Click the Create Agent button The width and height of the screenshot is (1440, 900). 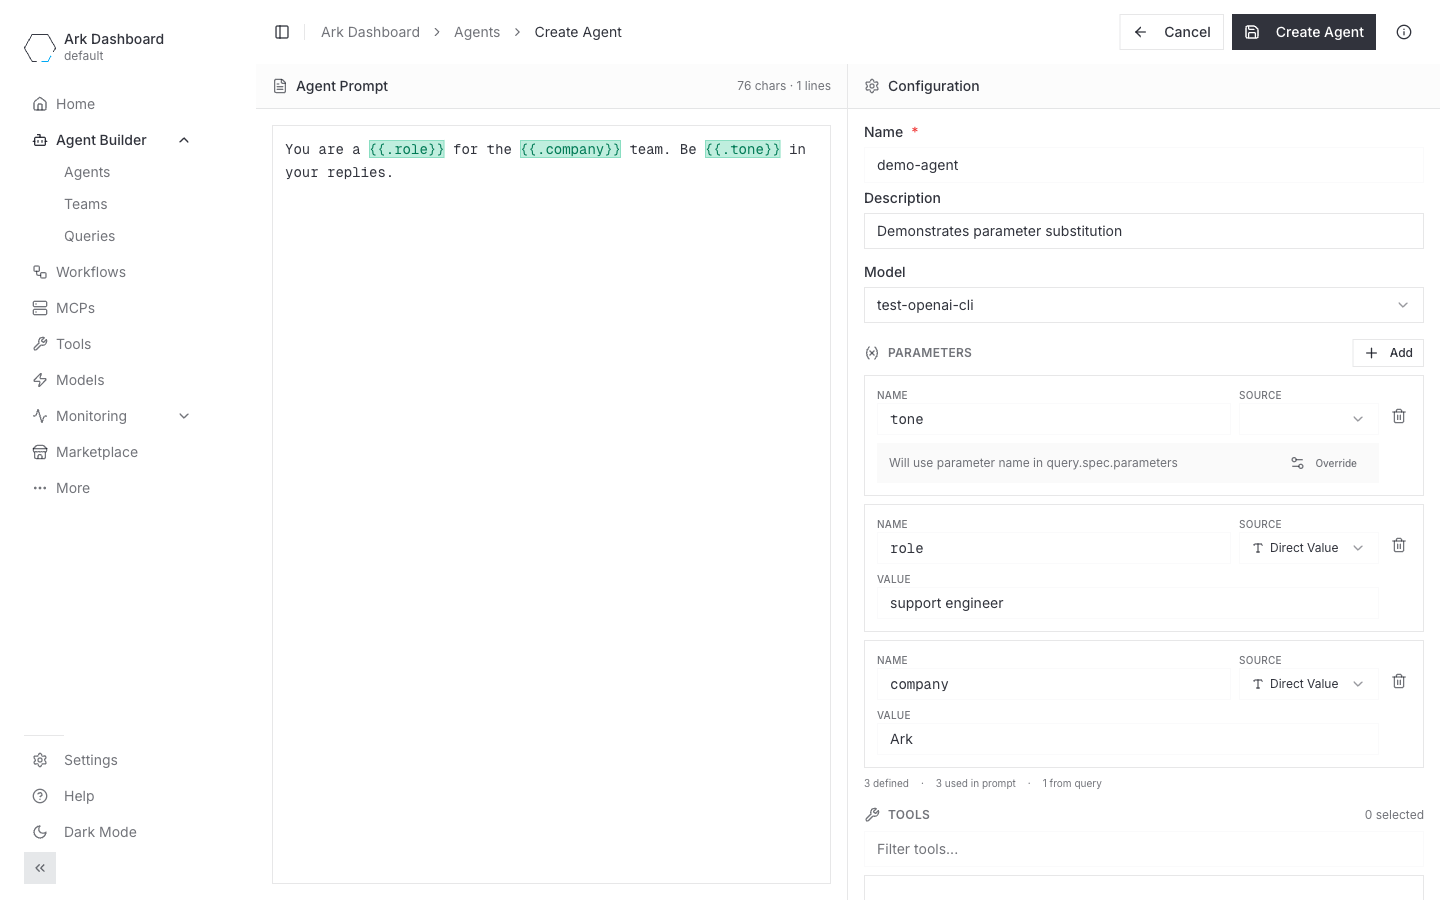1304,32
